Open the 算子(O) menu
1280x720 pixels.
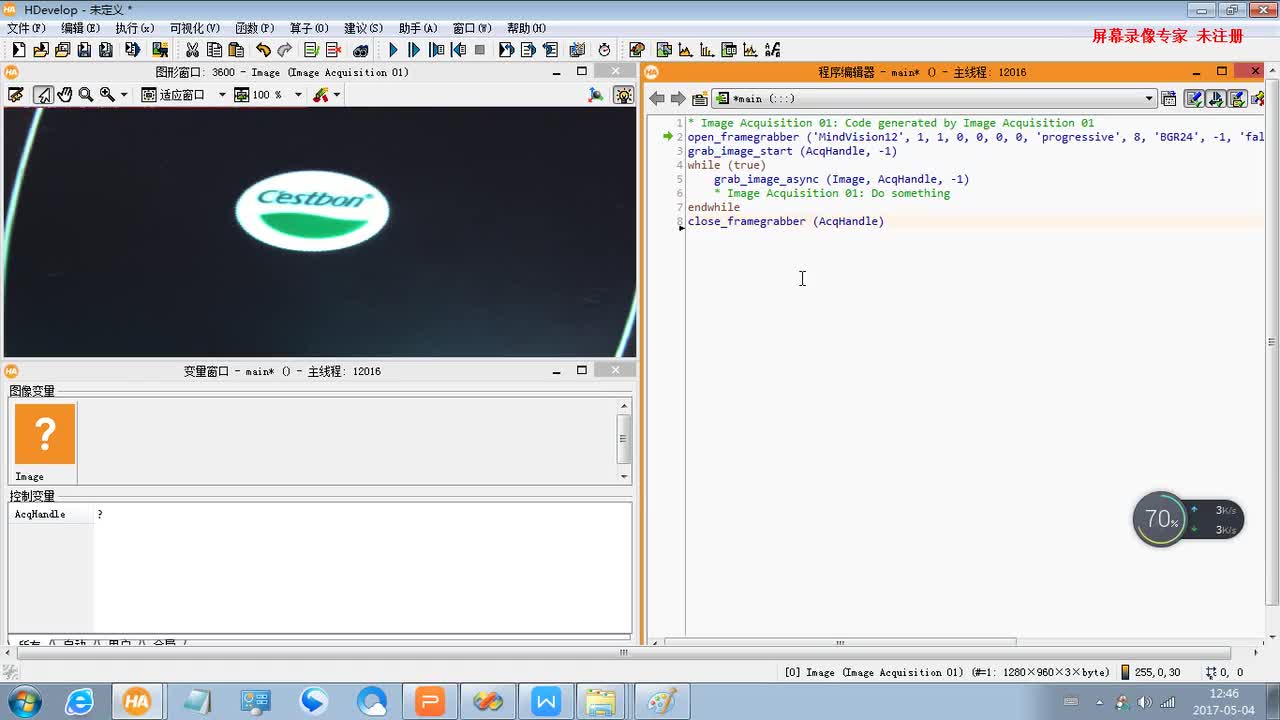(309, 29)
